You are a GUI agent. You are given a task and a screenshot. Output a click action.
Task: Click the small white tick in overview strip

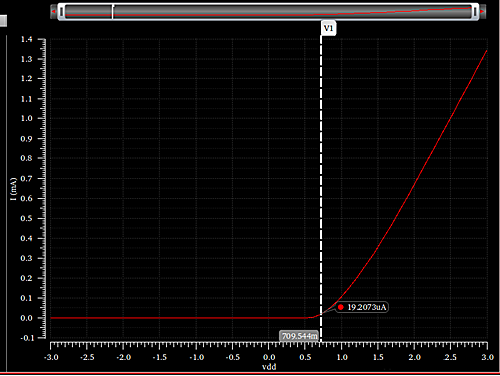tap(113, 12)
